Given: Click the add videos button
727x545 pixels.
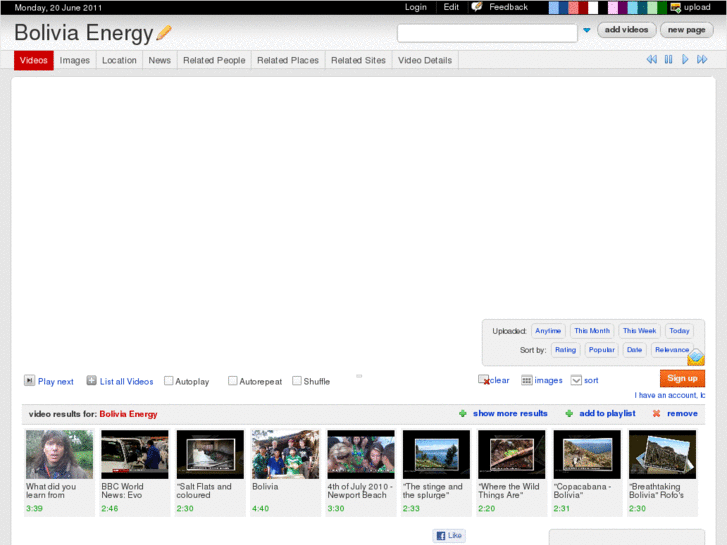Looking at the screenshot, I should 626,30.
